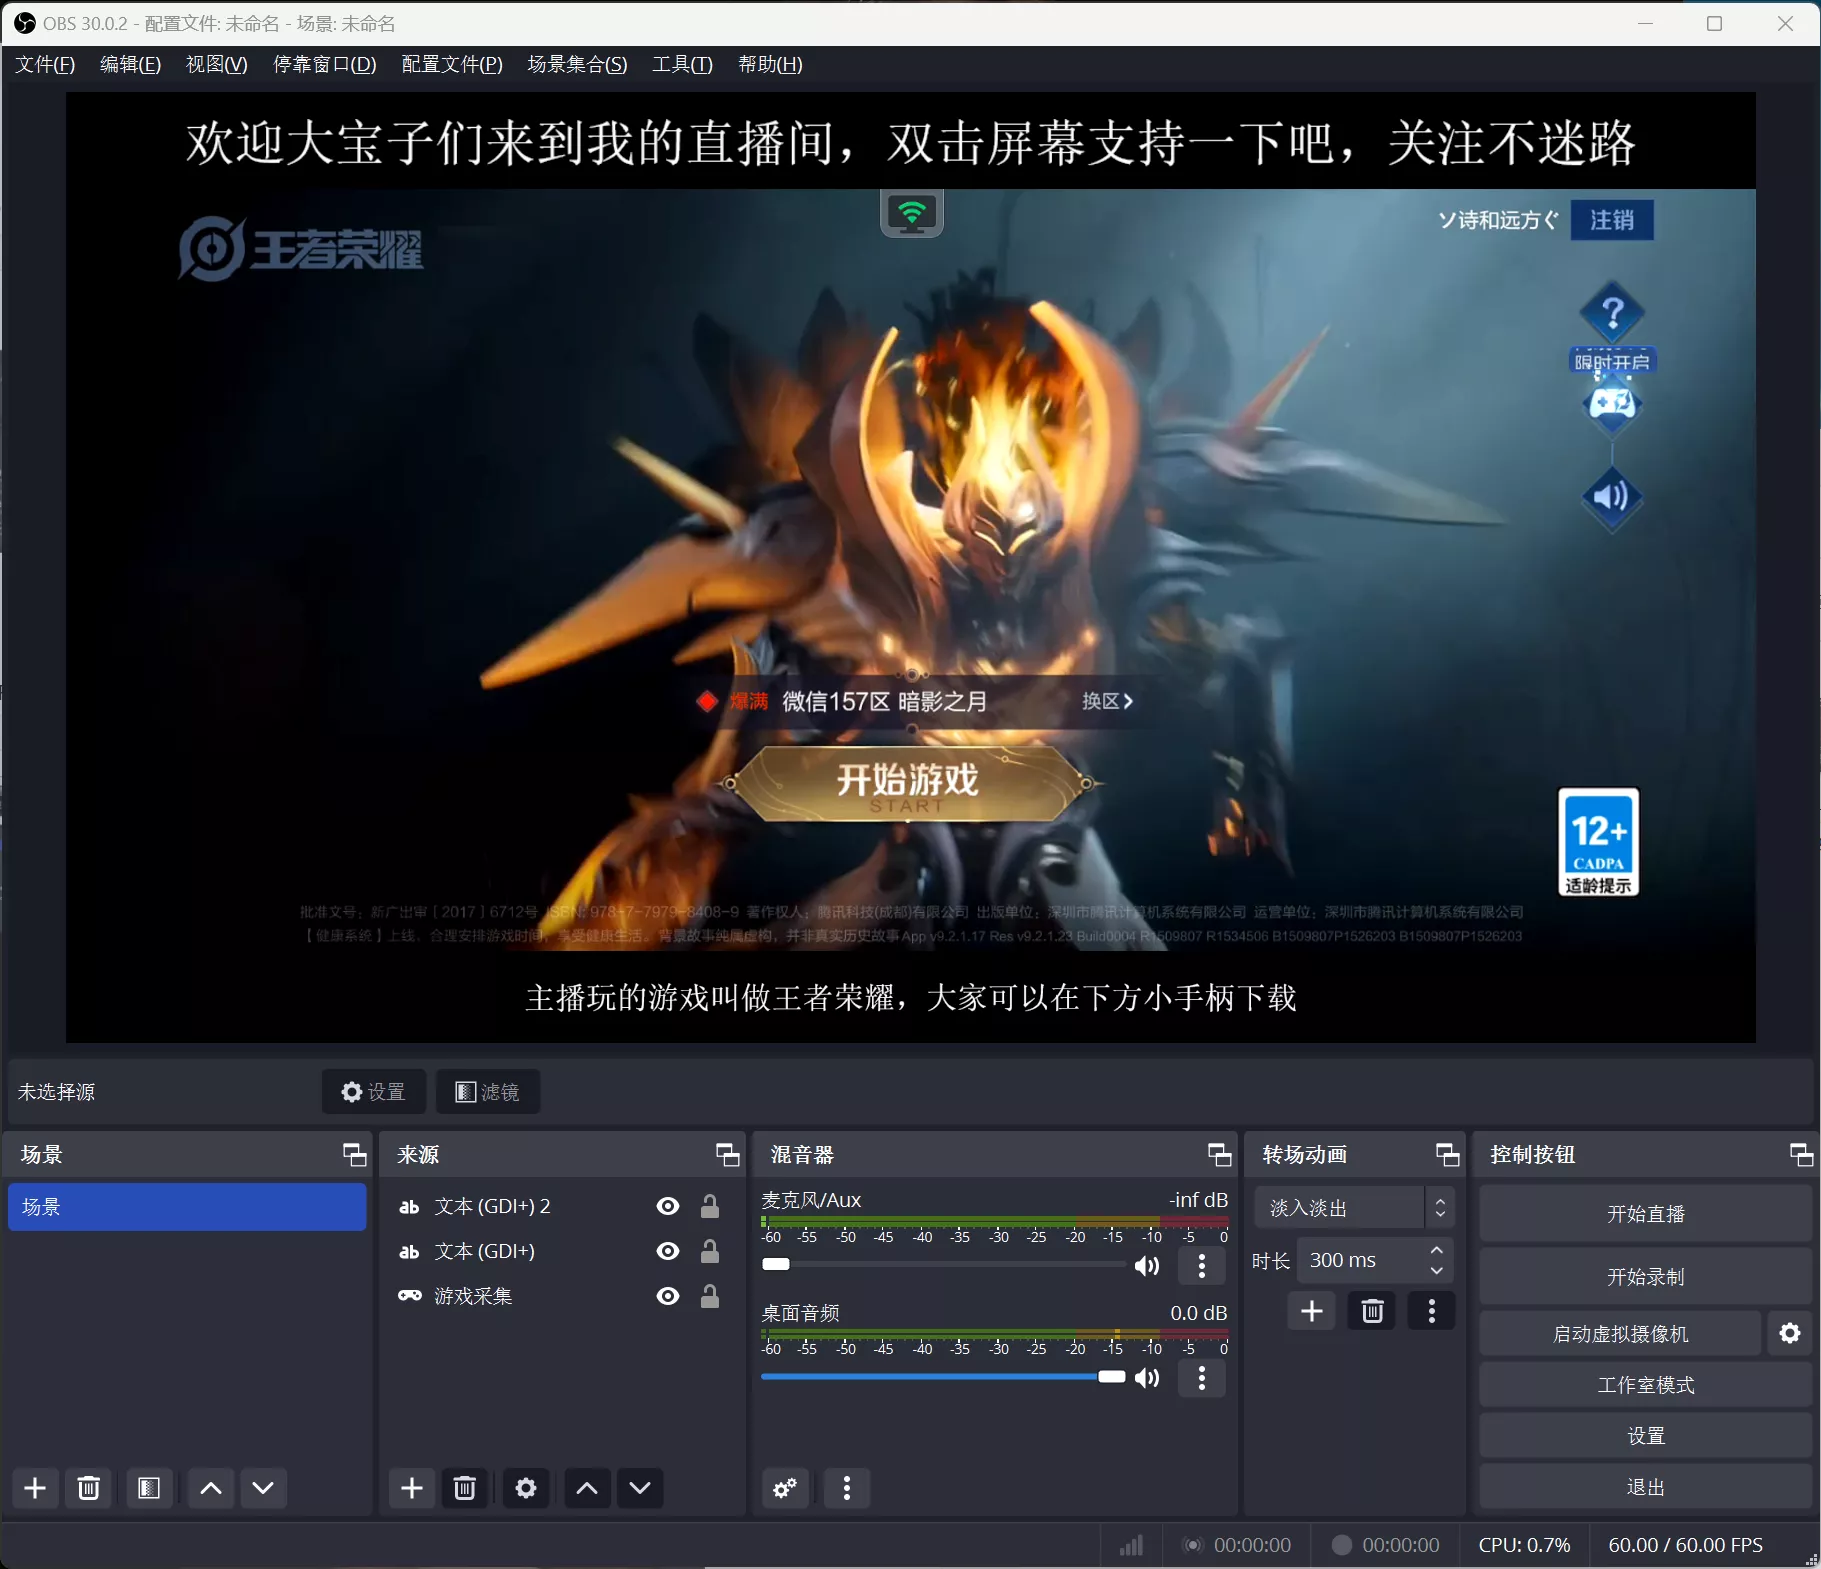The height and width of the screenshot is (1569, 1821).
Task: Unlock the 文本 (GDI+) 2 source
Action: pos(710,1206)
